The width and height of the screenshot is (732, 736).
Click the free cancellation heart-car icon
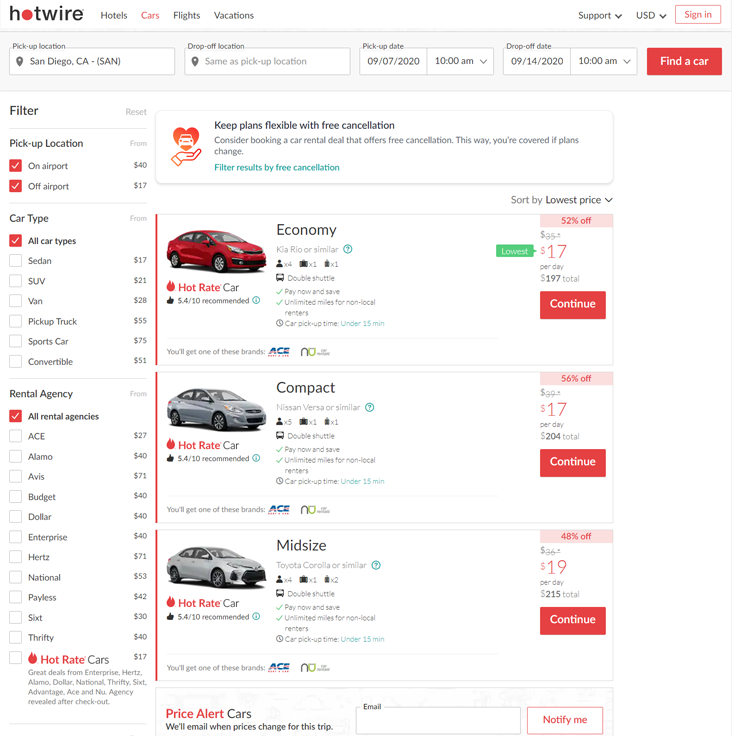click(x=186, y=146)
